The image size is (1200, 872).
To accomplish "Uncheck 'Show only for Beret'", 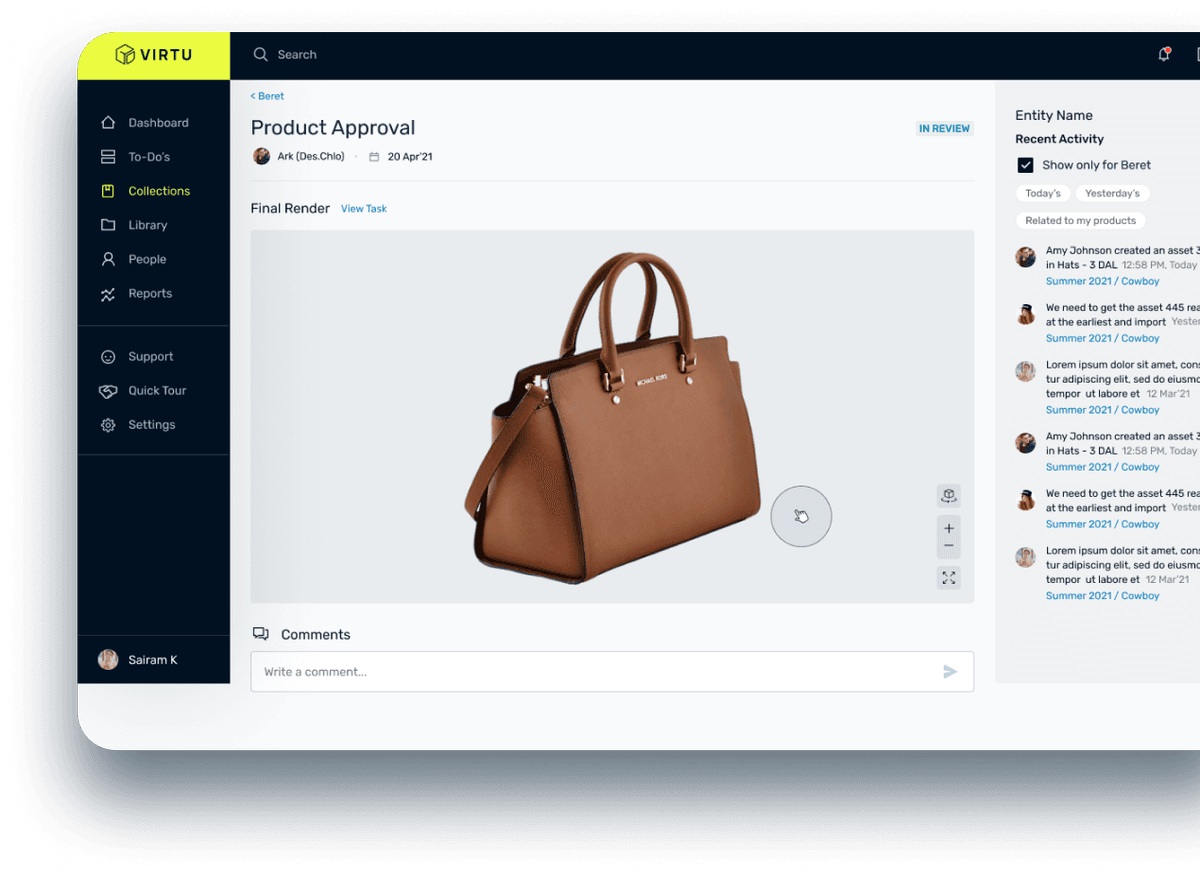I will click(1025, 165).
